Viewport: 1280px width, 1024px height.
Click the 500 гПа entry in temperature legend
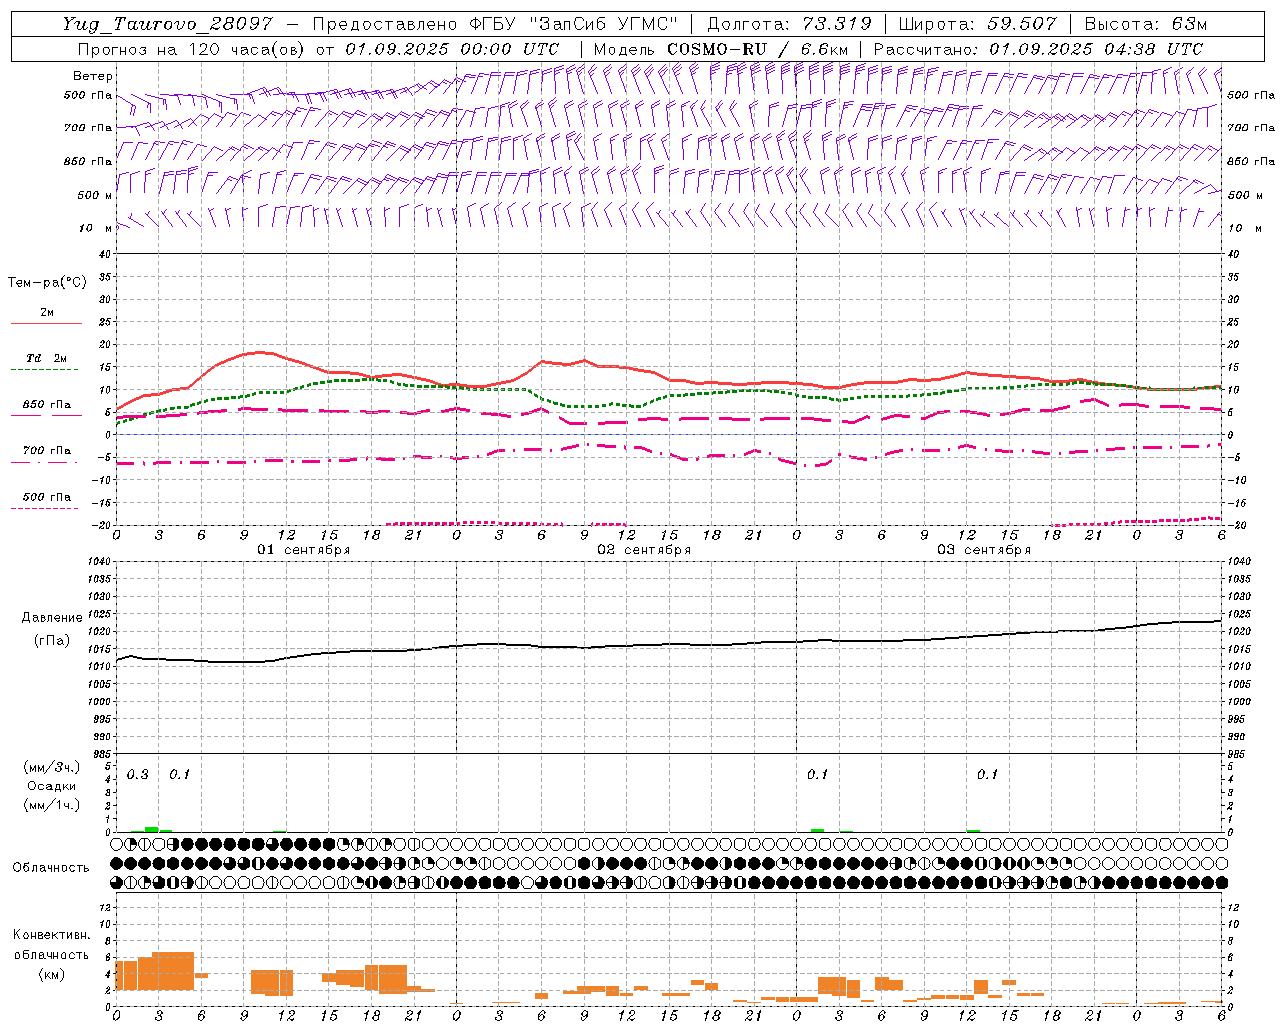point(47,497)
